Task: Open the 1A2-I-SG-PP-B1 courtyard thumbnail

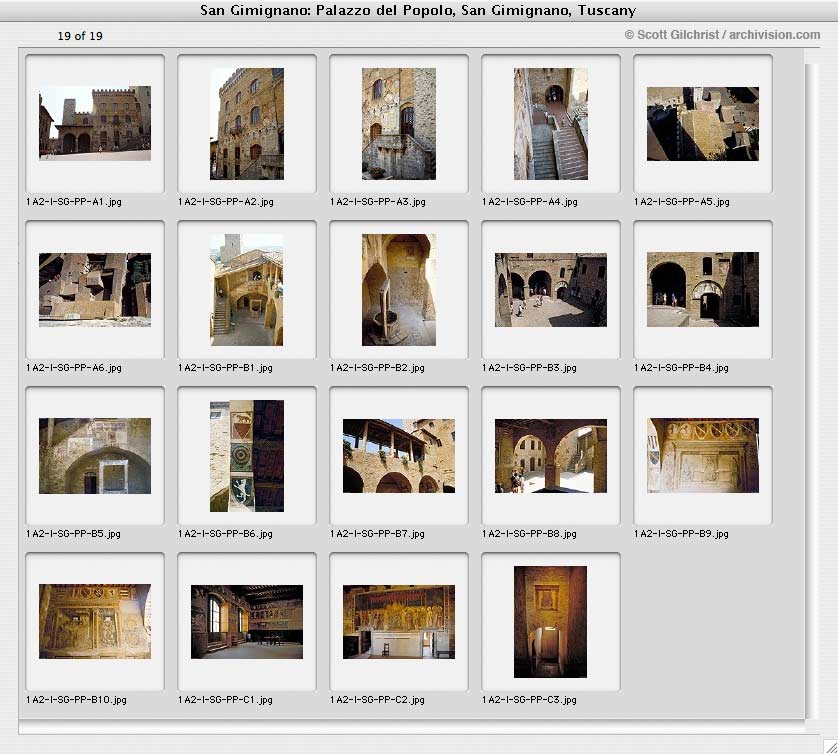Action: click(247, 290)
